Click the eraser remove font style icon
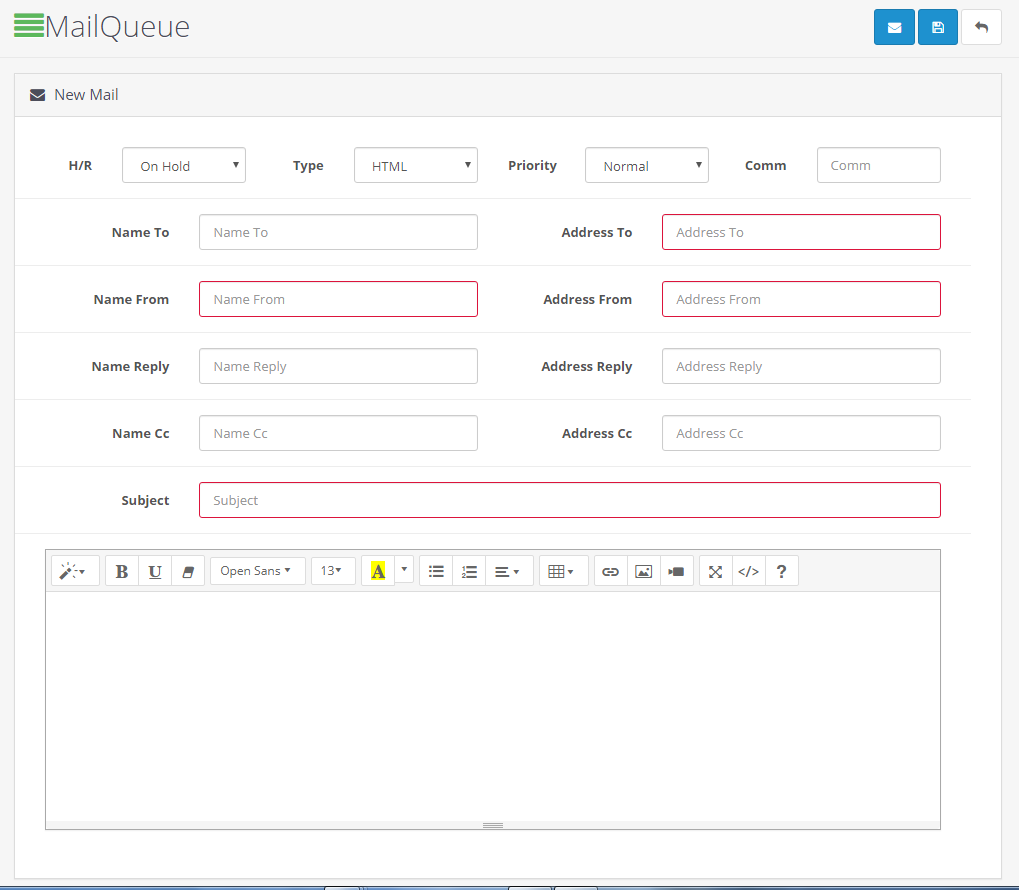 (x=188, y=571)
